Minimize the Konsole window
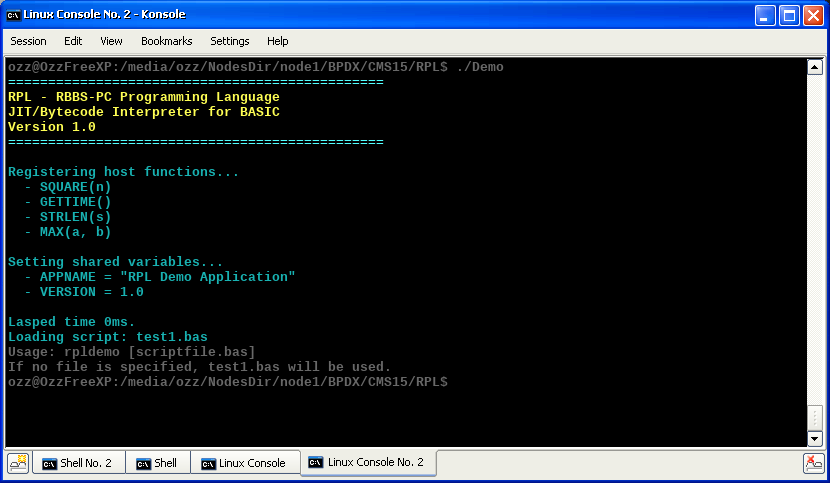The height and width of the screenshot is (483, 830). tap(765, 15)
